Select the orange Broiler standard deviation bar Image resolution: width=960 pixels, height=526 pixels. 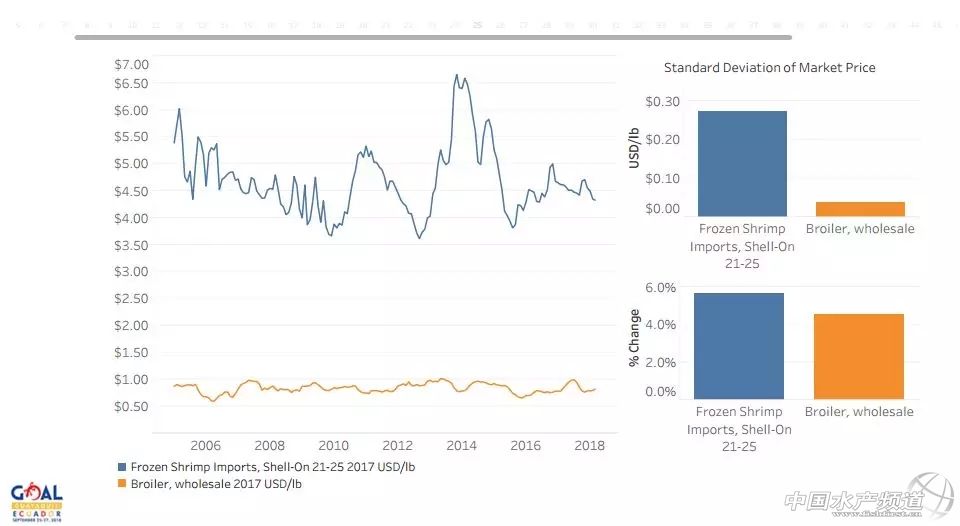[x=860, y=208]
